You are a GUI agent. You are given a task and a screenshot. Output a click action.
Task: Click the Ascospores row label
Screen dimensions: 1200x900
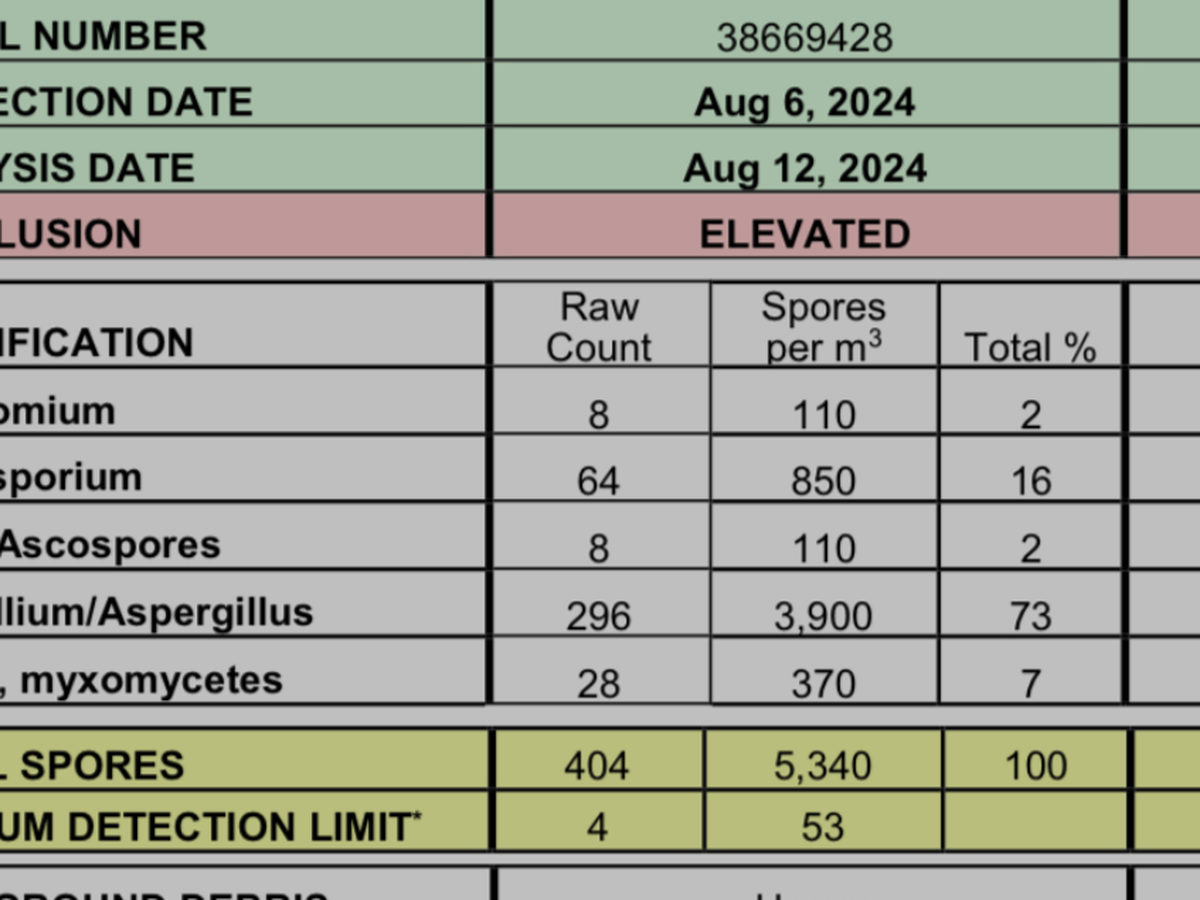(110, 545)
